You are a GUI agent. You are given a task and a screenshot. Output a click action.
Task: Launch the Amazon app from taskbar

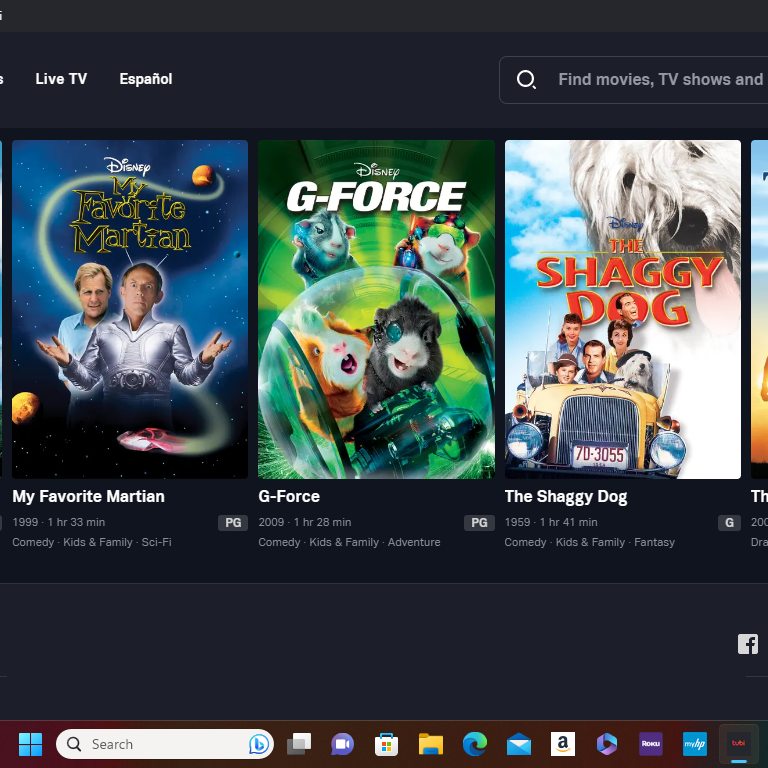(563, 744)
